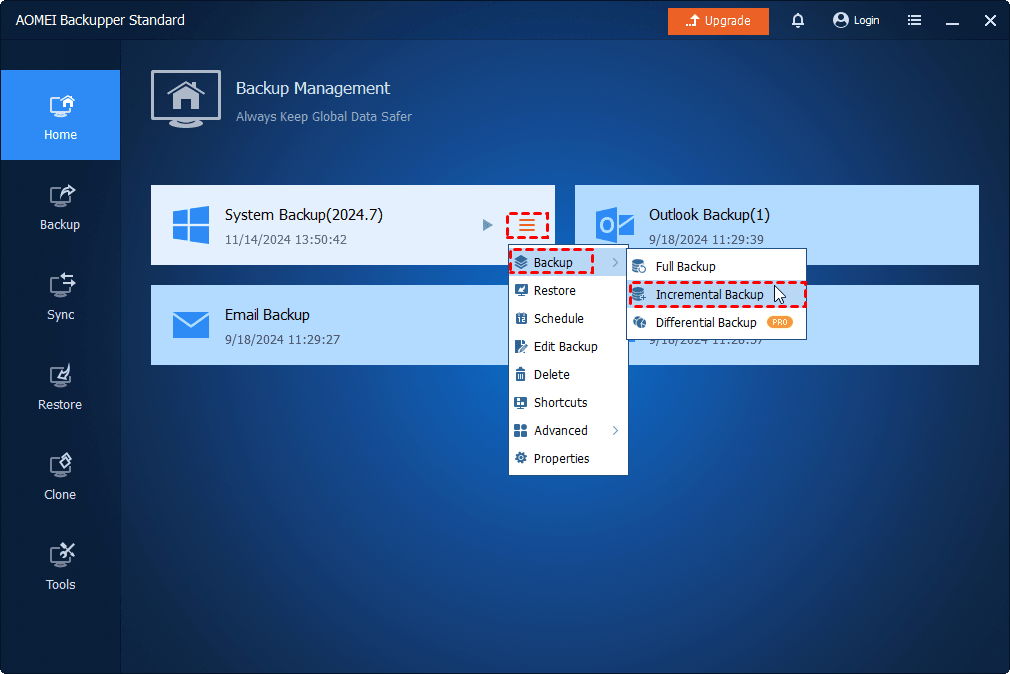Click timestamp 9/18/2024 11:29:27
This screenshot has width=1010, height=674.
coord(282,340)
